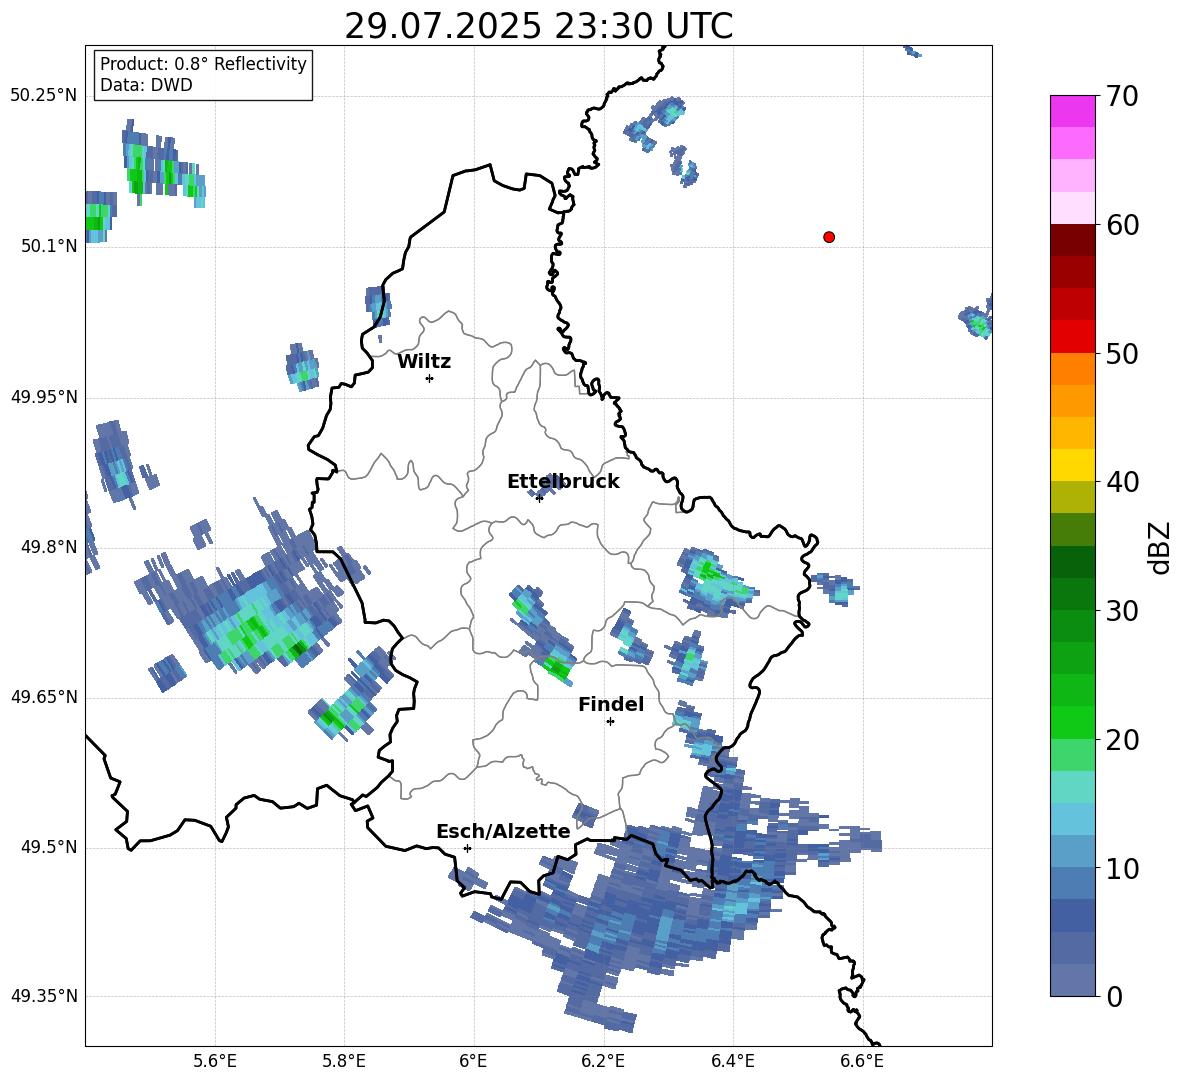
Task: Click the 6.6°E longitude label
Action: [x=862, y=1061]
